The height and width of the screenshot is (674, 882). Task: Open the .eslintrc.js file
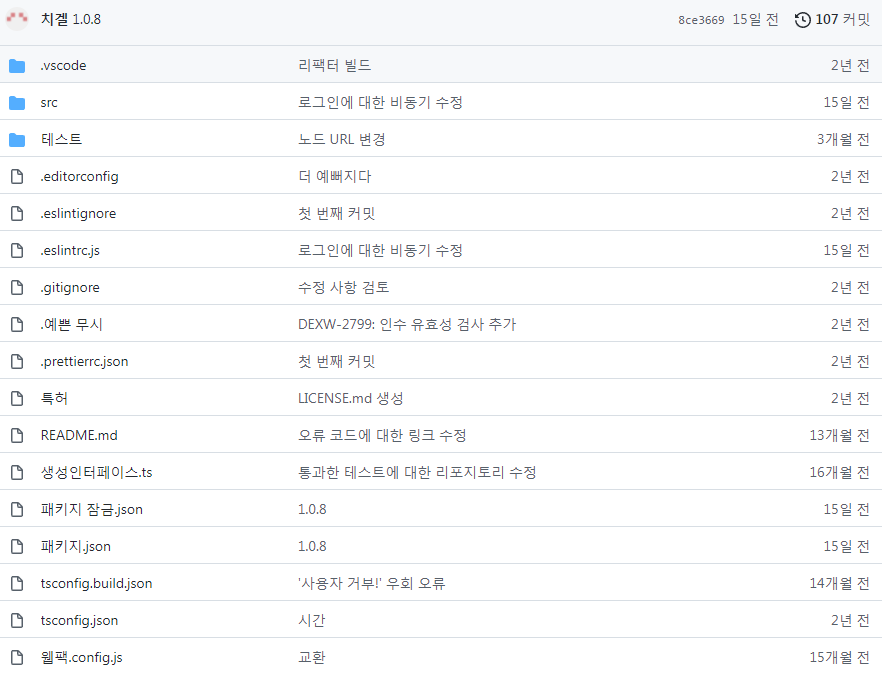[x=70, y=251]
